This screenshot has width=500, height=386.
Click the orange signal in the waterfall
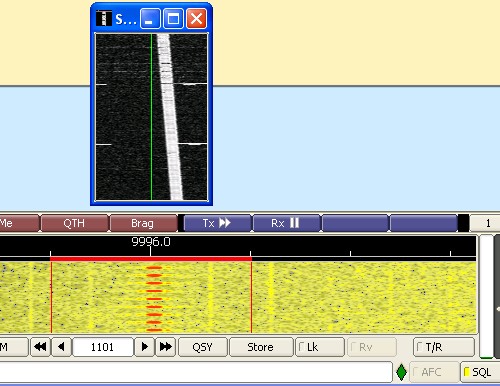[x=154, y=299]
